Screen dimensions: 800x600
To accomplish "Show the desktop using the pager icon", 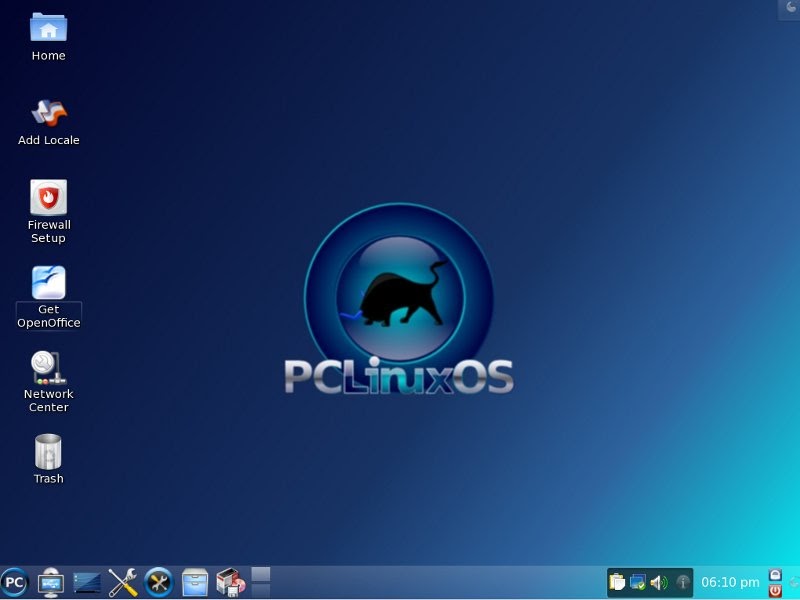I will click(x=85, y=581).
